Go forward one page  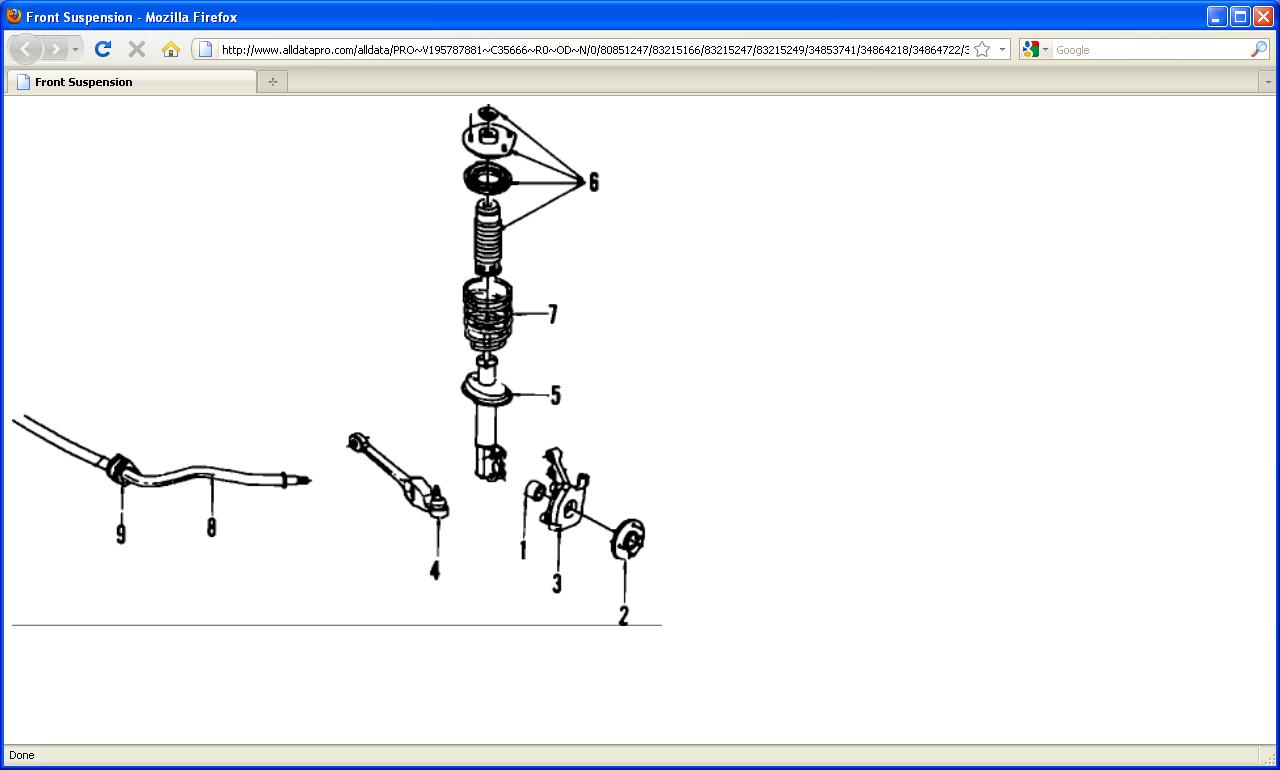click(x=55, y=49)
